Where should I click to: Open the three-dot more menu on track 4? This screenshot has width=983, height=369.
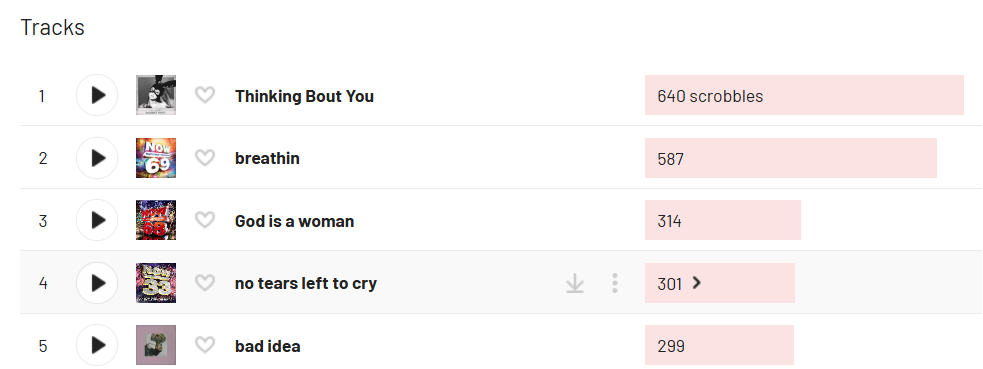point(614,283)
